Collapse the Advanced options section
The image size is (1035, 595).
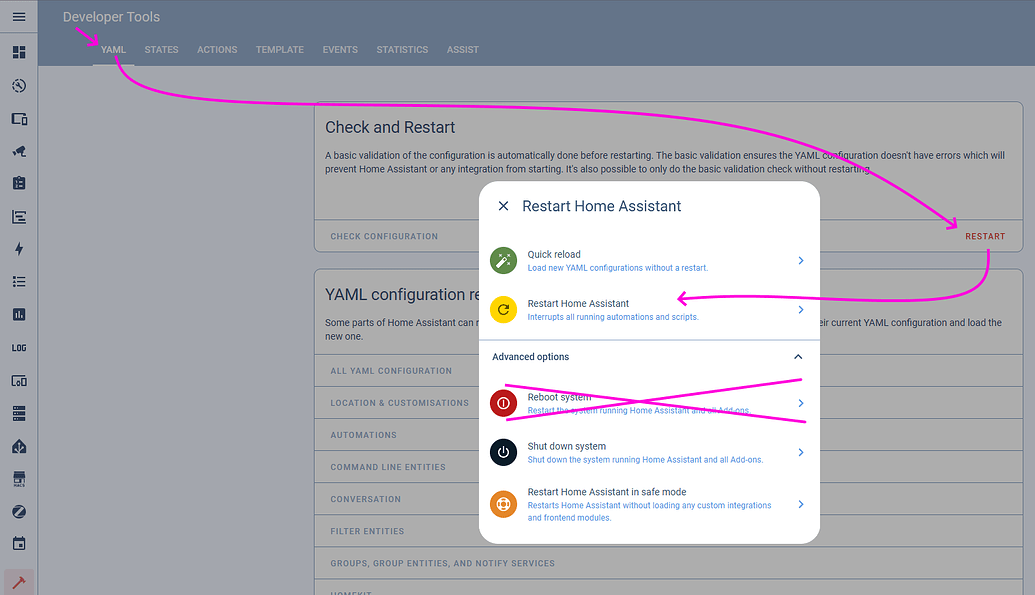click(798, 356)
